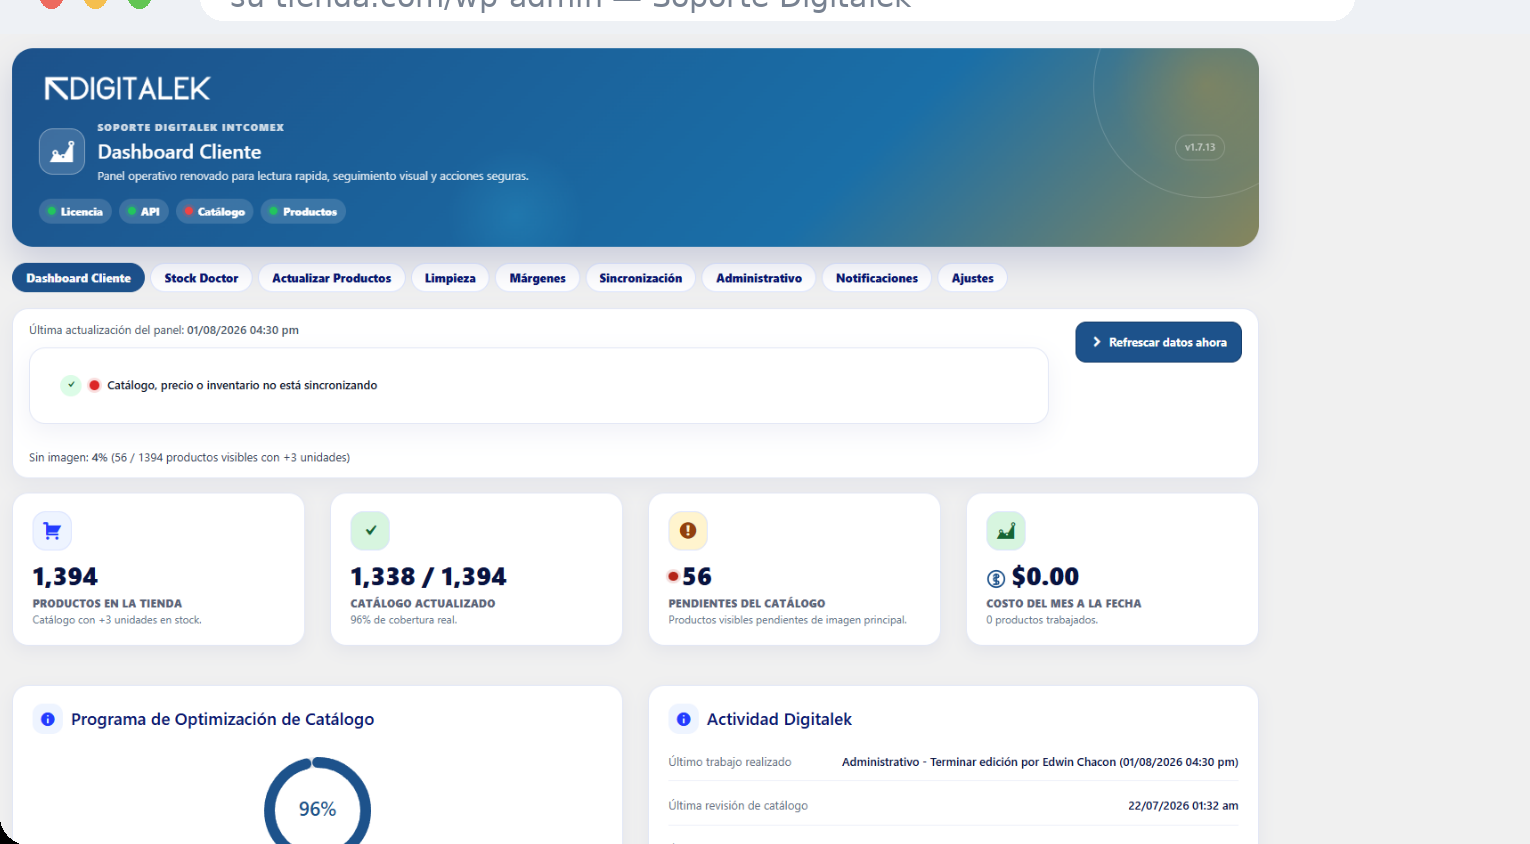The image size is (1530, 844).
Task: Click the 1,338 / 1,394 catalog figure
Action: [x=428, y=577]
